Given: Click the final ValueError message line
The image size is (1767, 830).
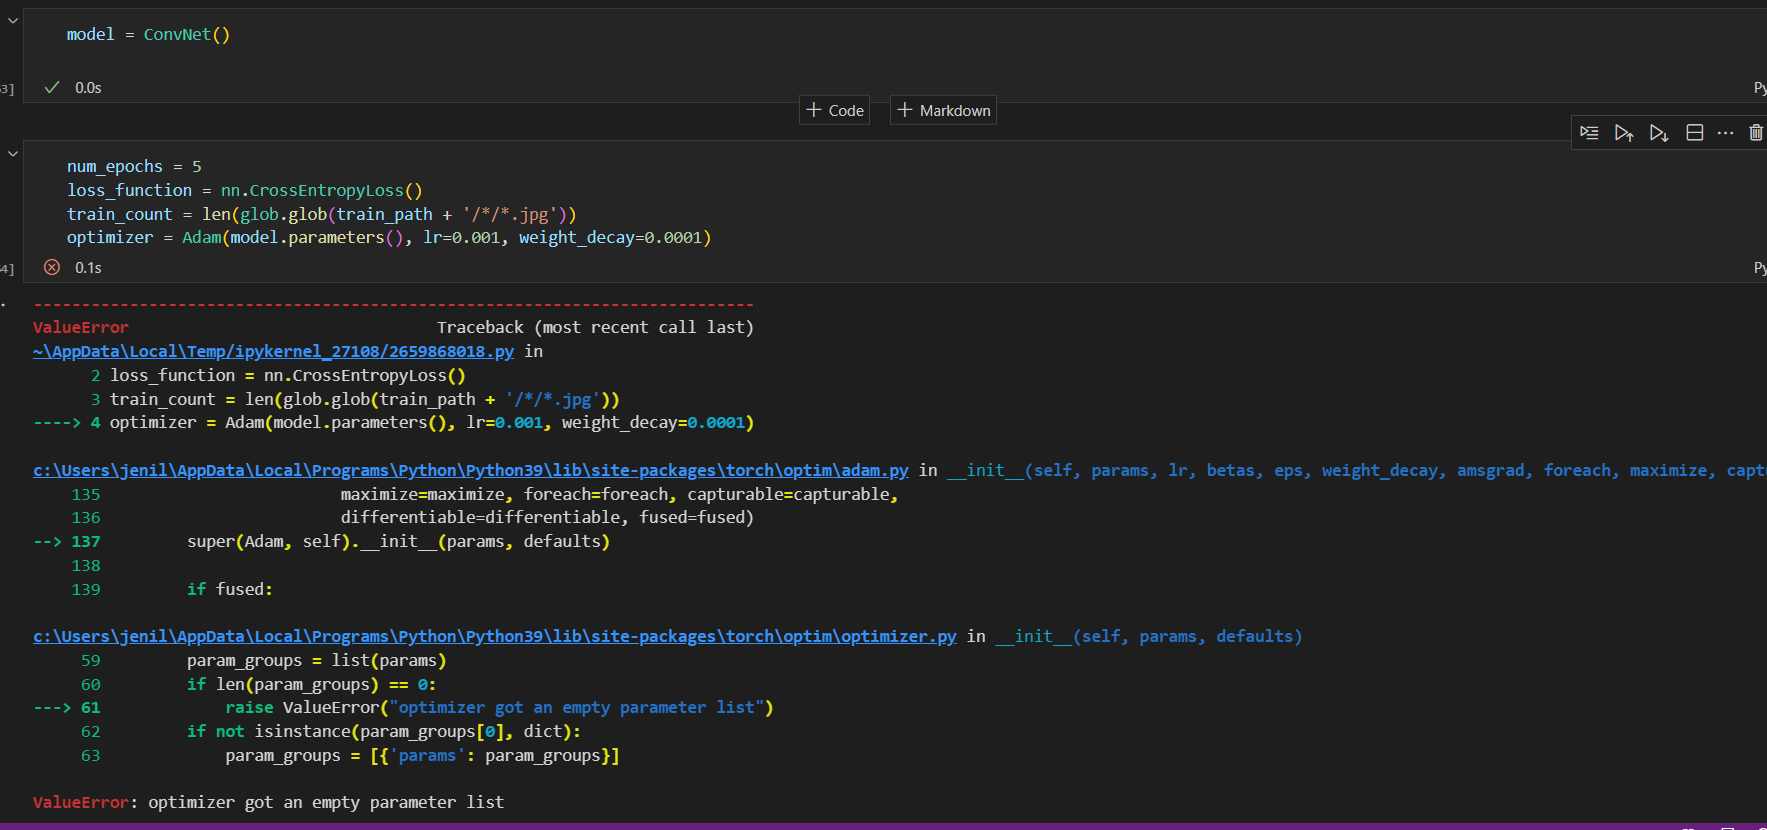Looking at the screenshot, I should tap(268, 802).
